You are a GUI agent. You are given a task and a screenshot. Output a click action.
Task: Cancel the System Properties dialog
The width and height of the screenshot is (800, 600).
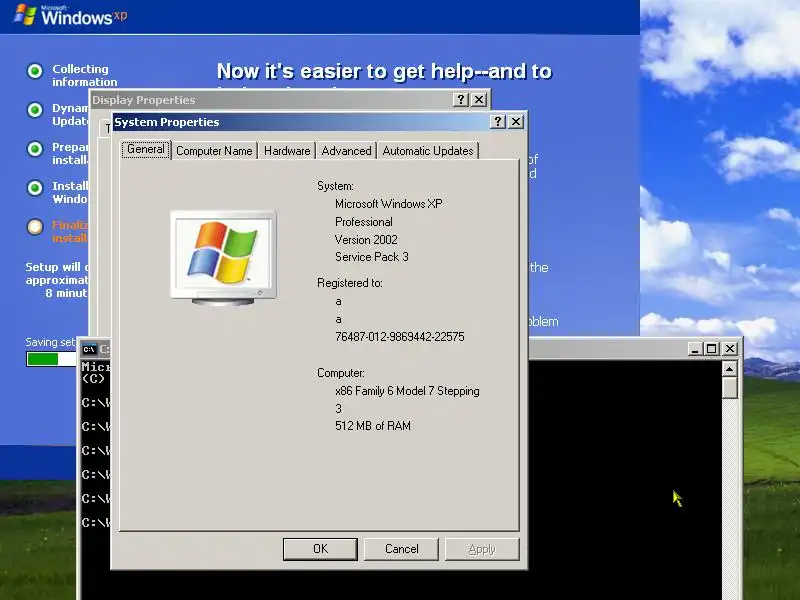(x=402, y=549)
